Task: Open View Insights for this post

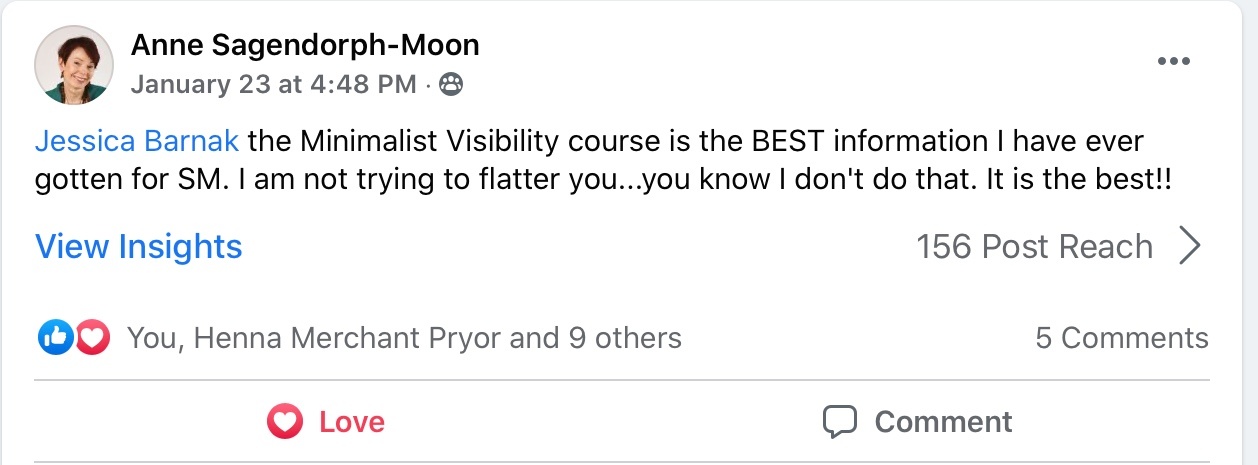Action: 139,246
